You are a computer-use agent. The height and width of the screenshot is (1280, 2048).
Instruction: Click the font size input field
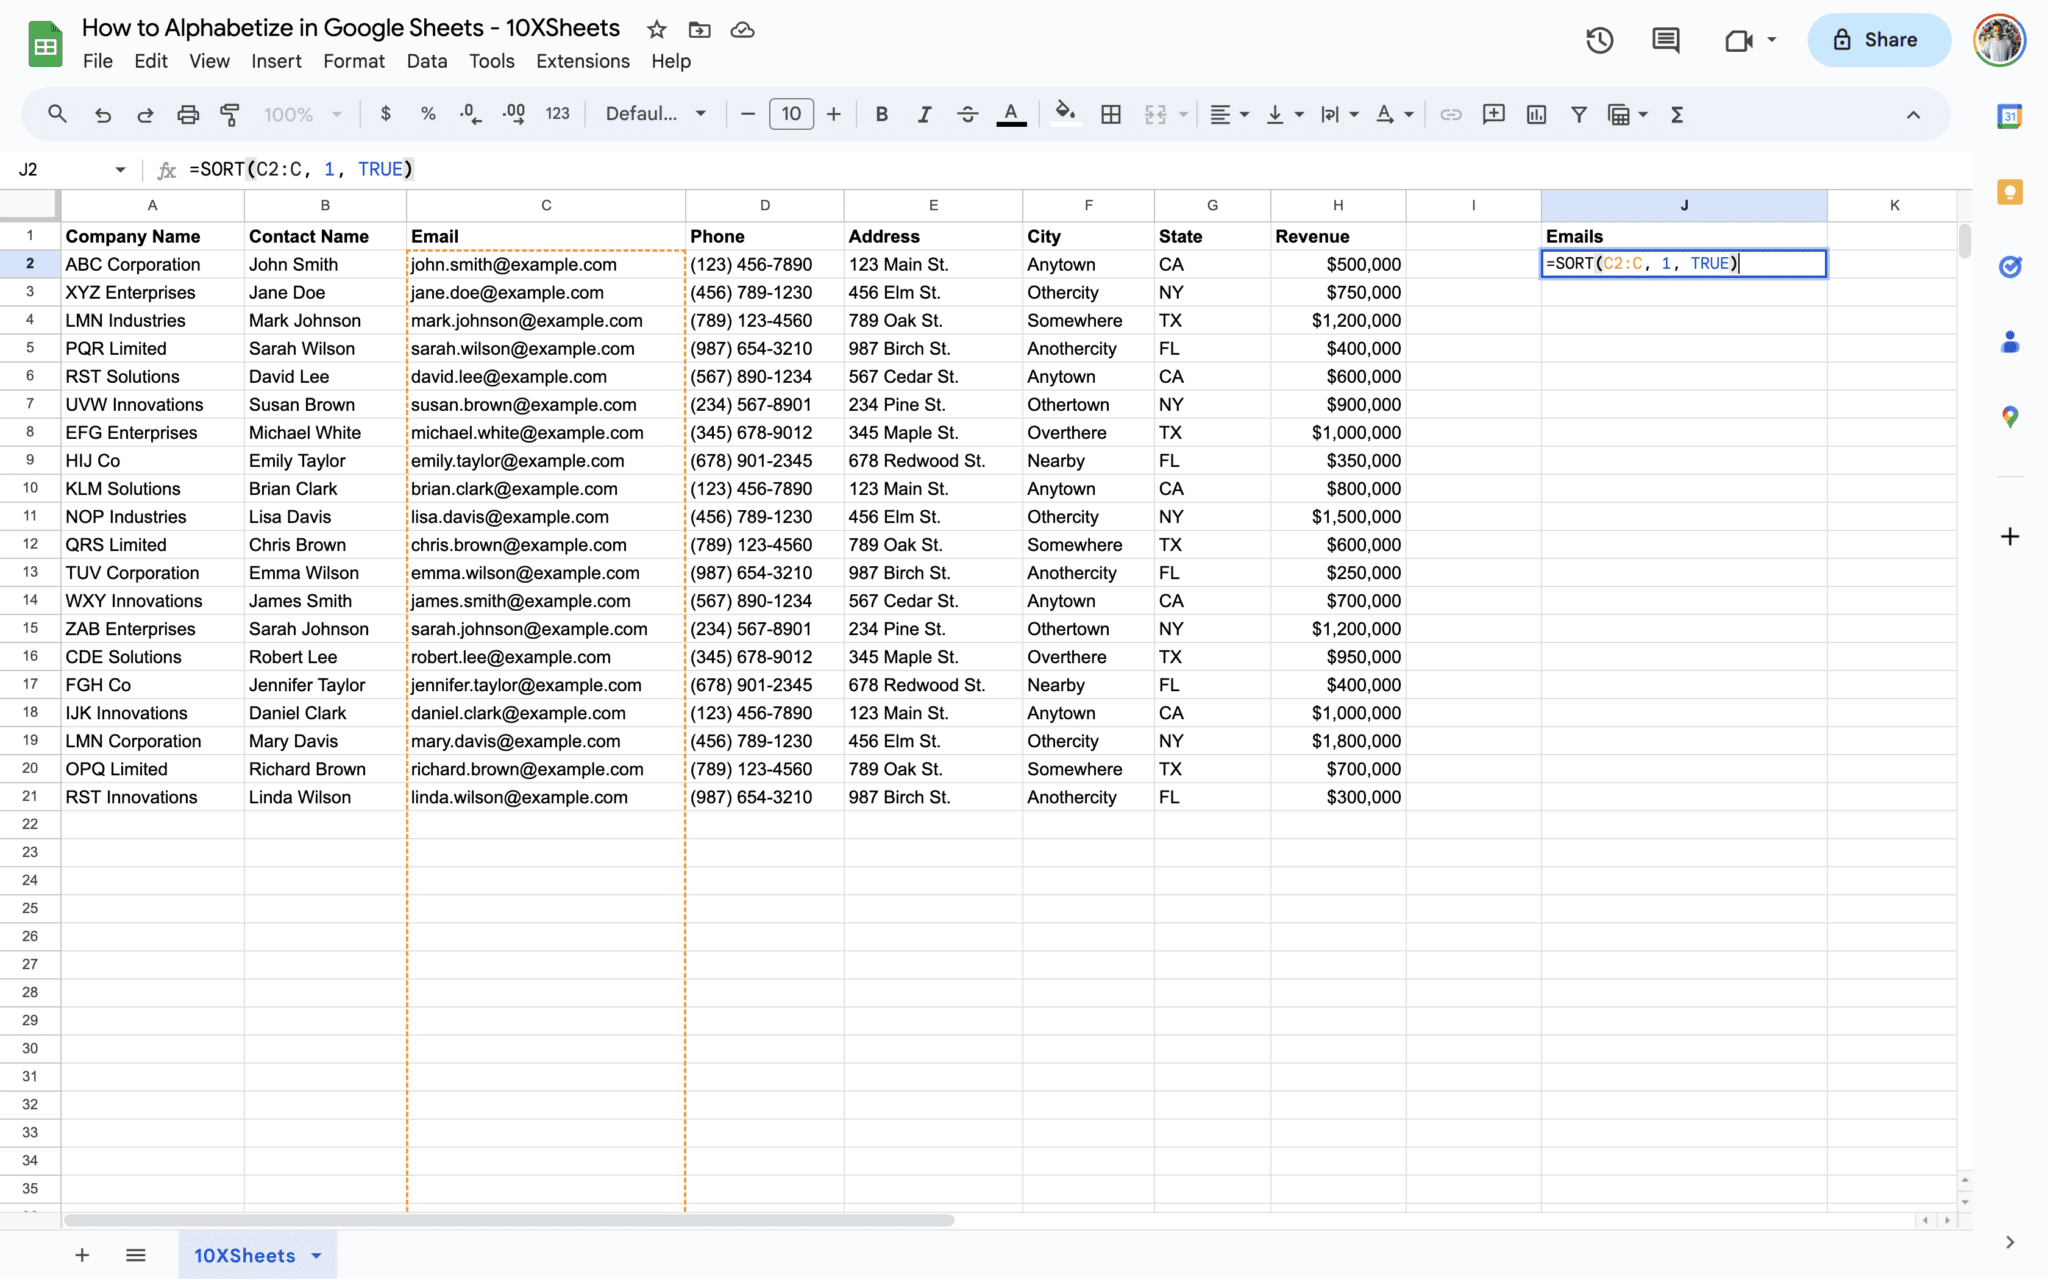[x=790, y=114]
